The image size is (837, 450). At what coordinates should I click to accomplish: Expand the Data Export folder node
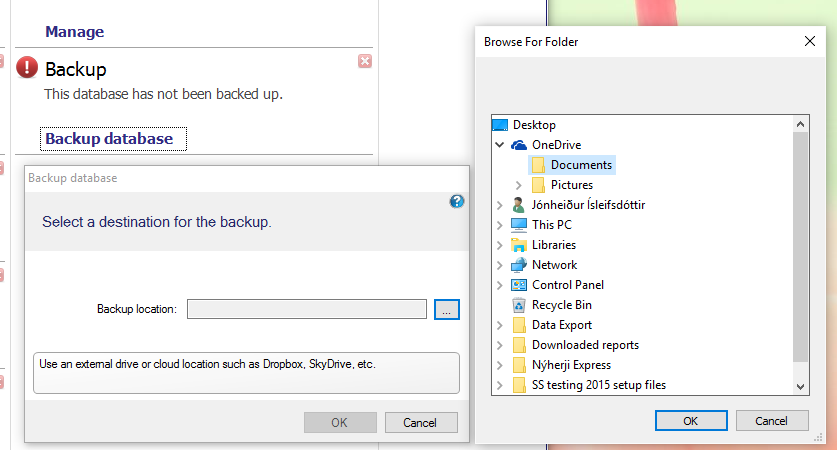500,325
